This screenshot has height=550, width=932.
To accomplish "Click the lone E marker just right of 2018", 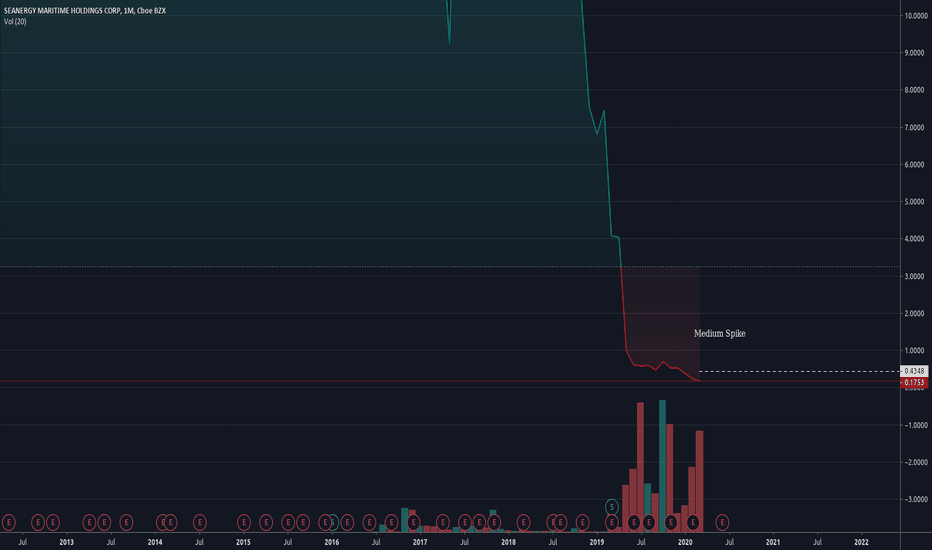I will pos(523,523).
